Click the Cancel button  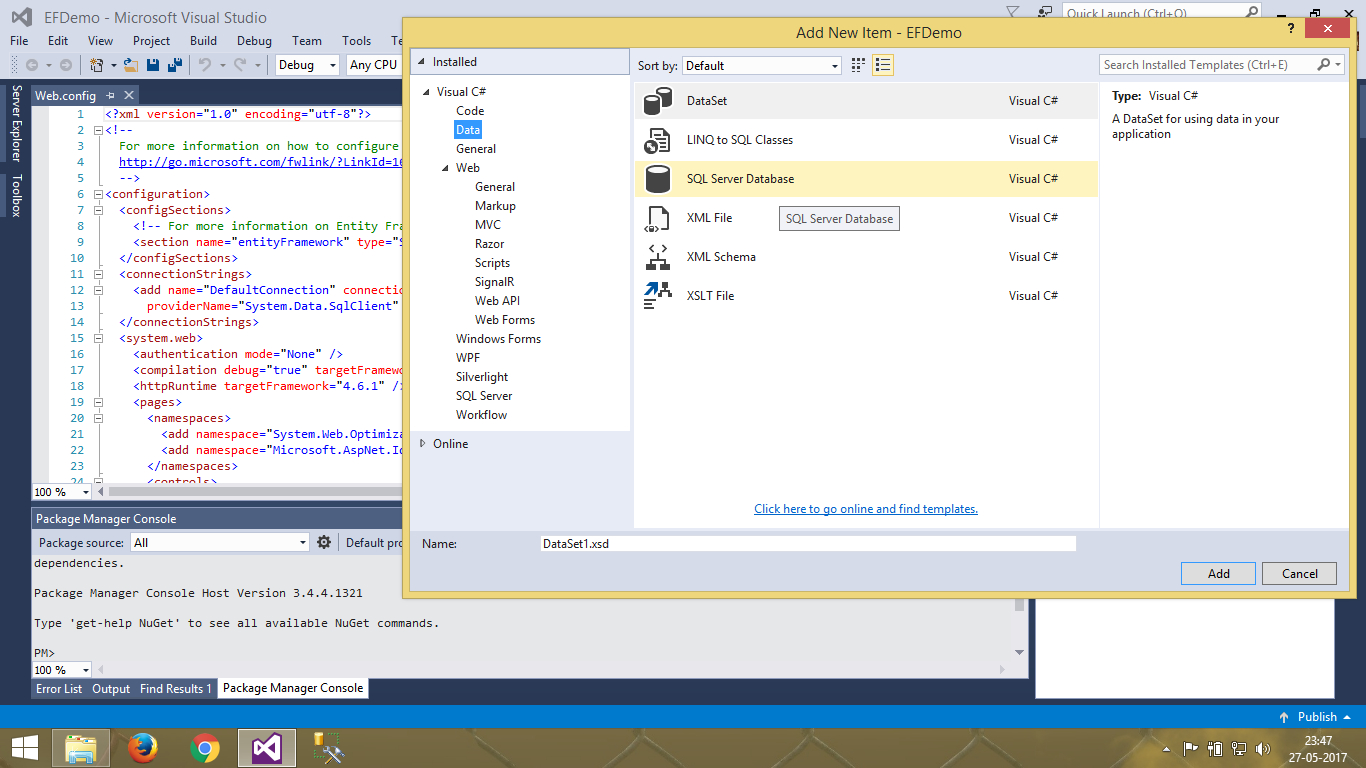[x=1300, y=573]
